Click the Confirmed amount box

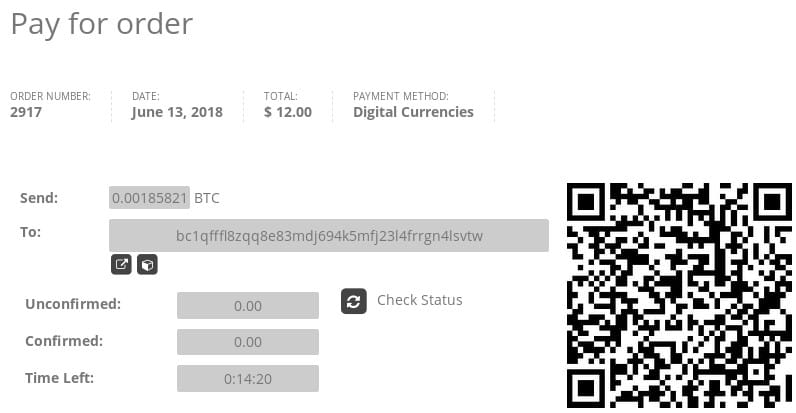click(x=247, y=342)
